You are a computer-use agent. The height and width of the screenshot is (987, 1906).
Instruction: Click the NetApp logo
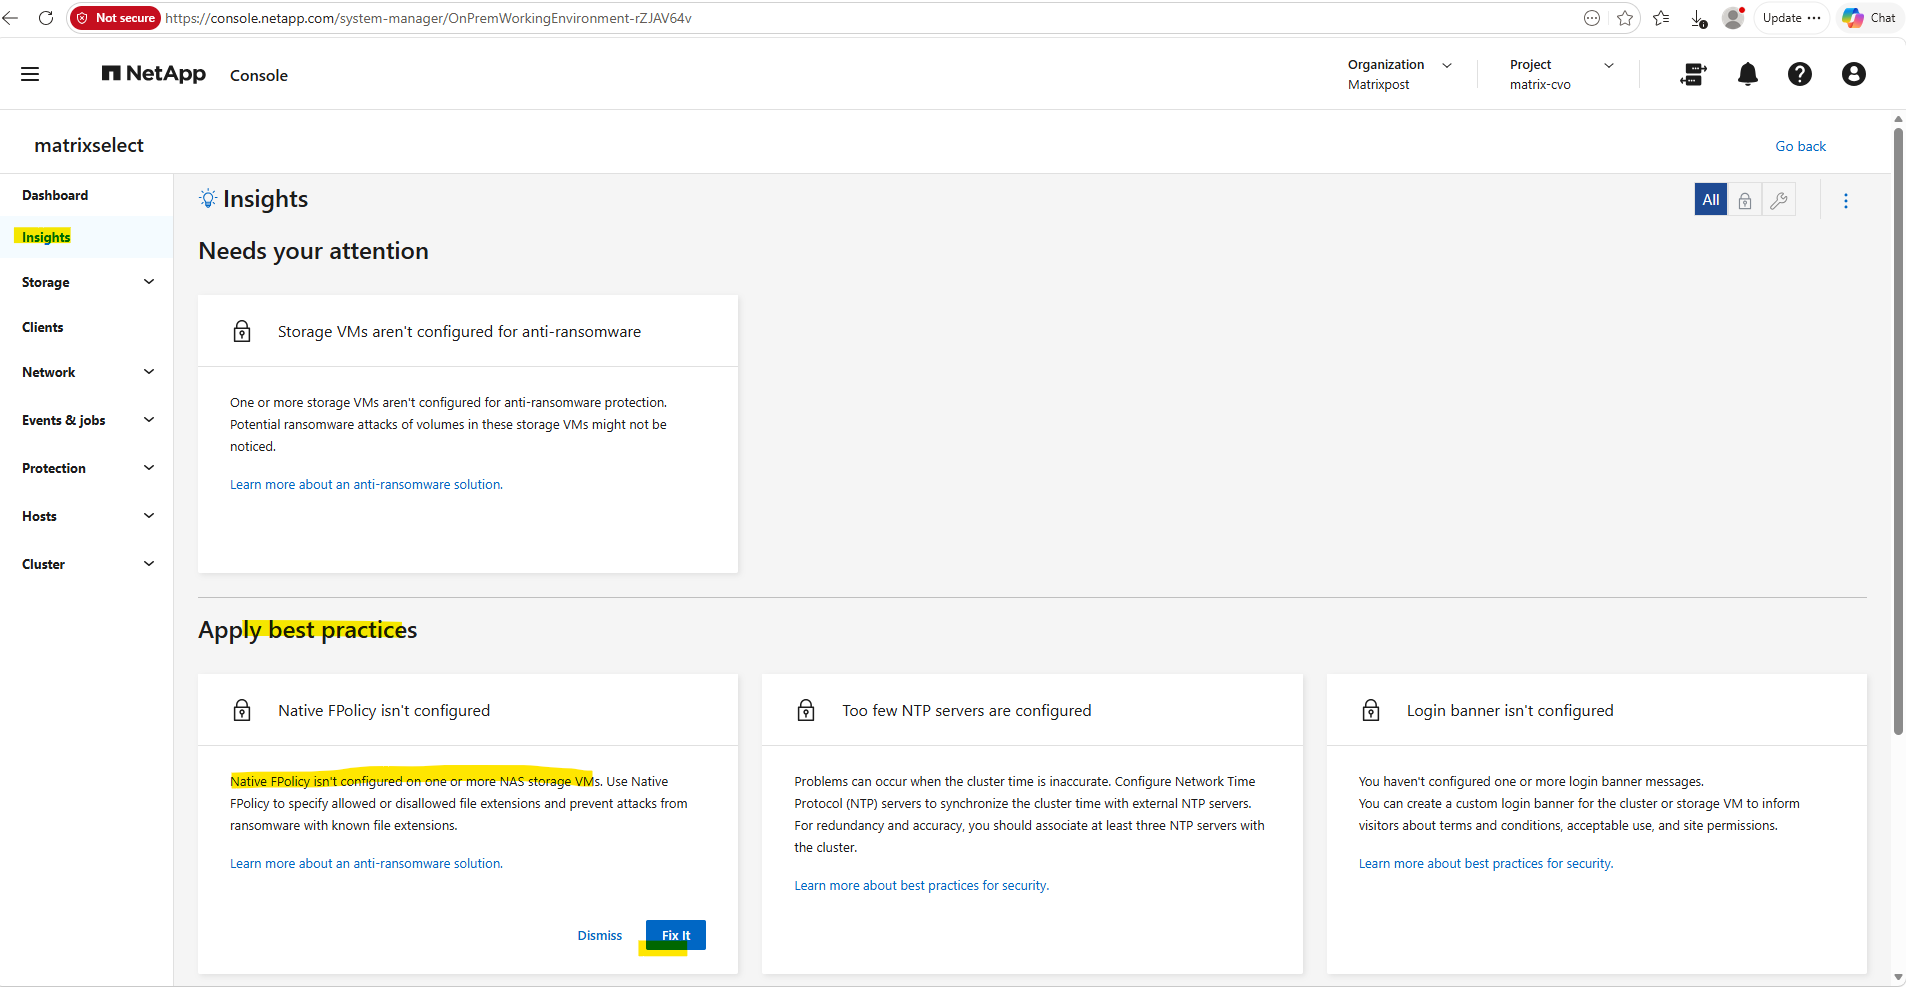point(154,74)
